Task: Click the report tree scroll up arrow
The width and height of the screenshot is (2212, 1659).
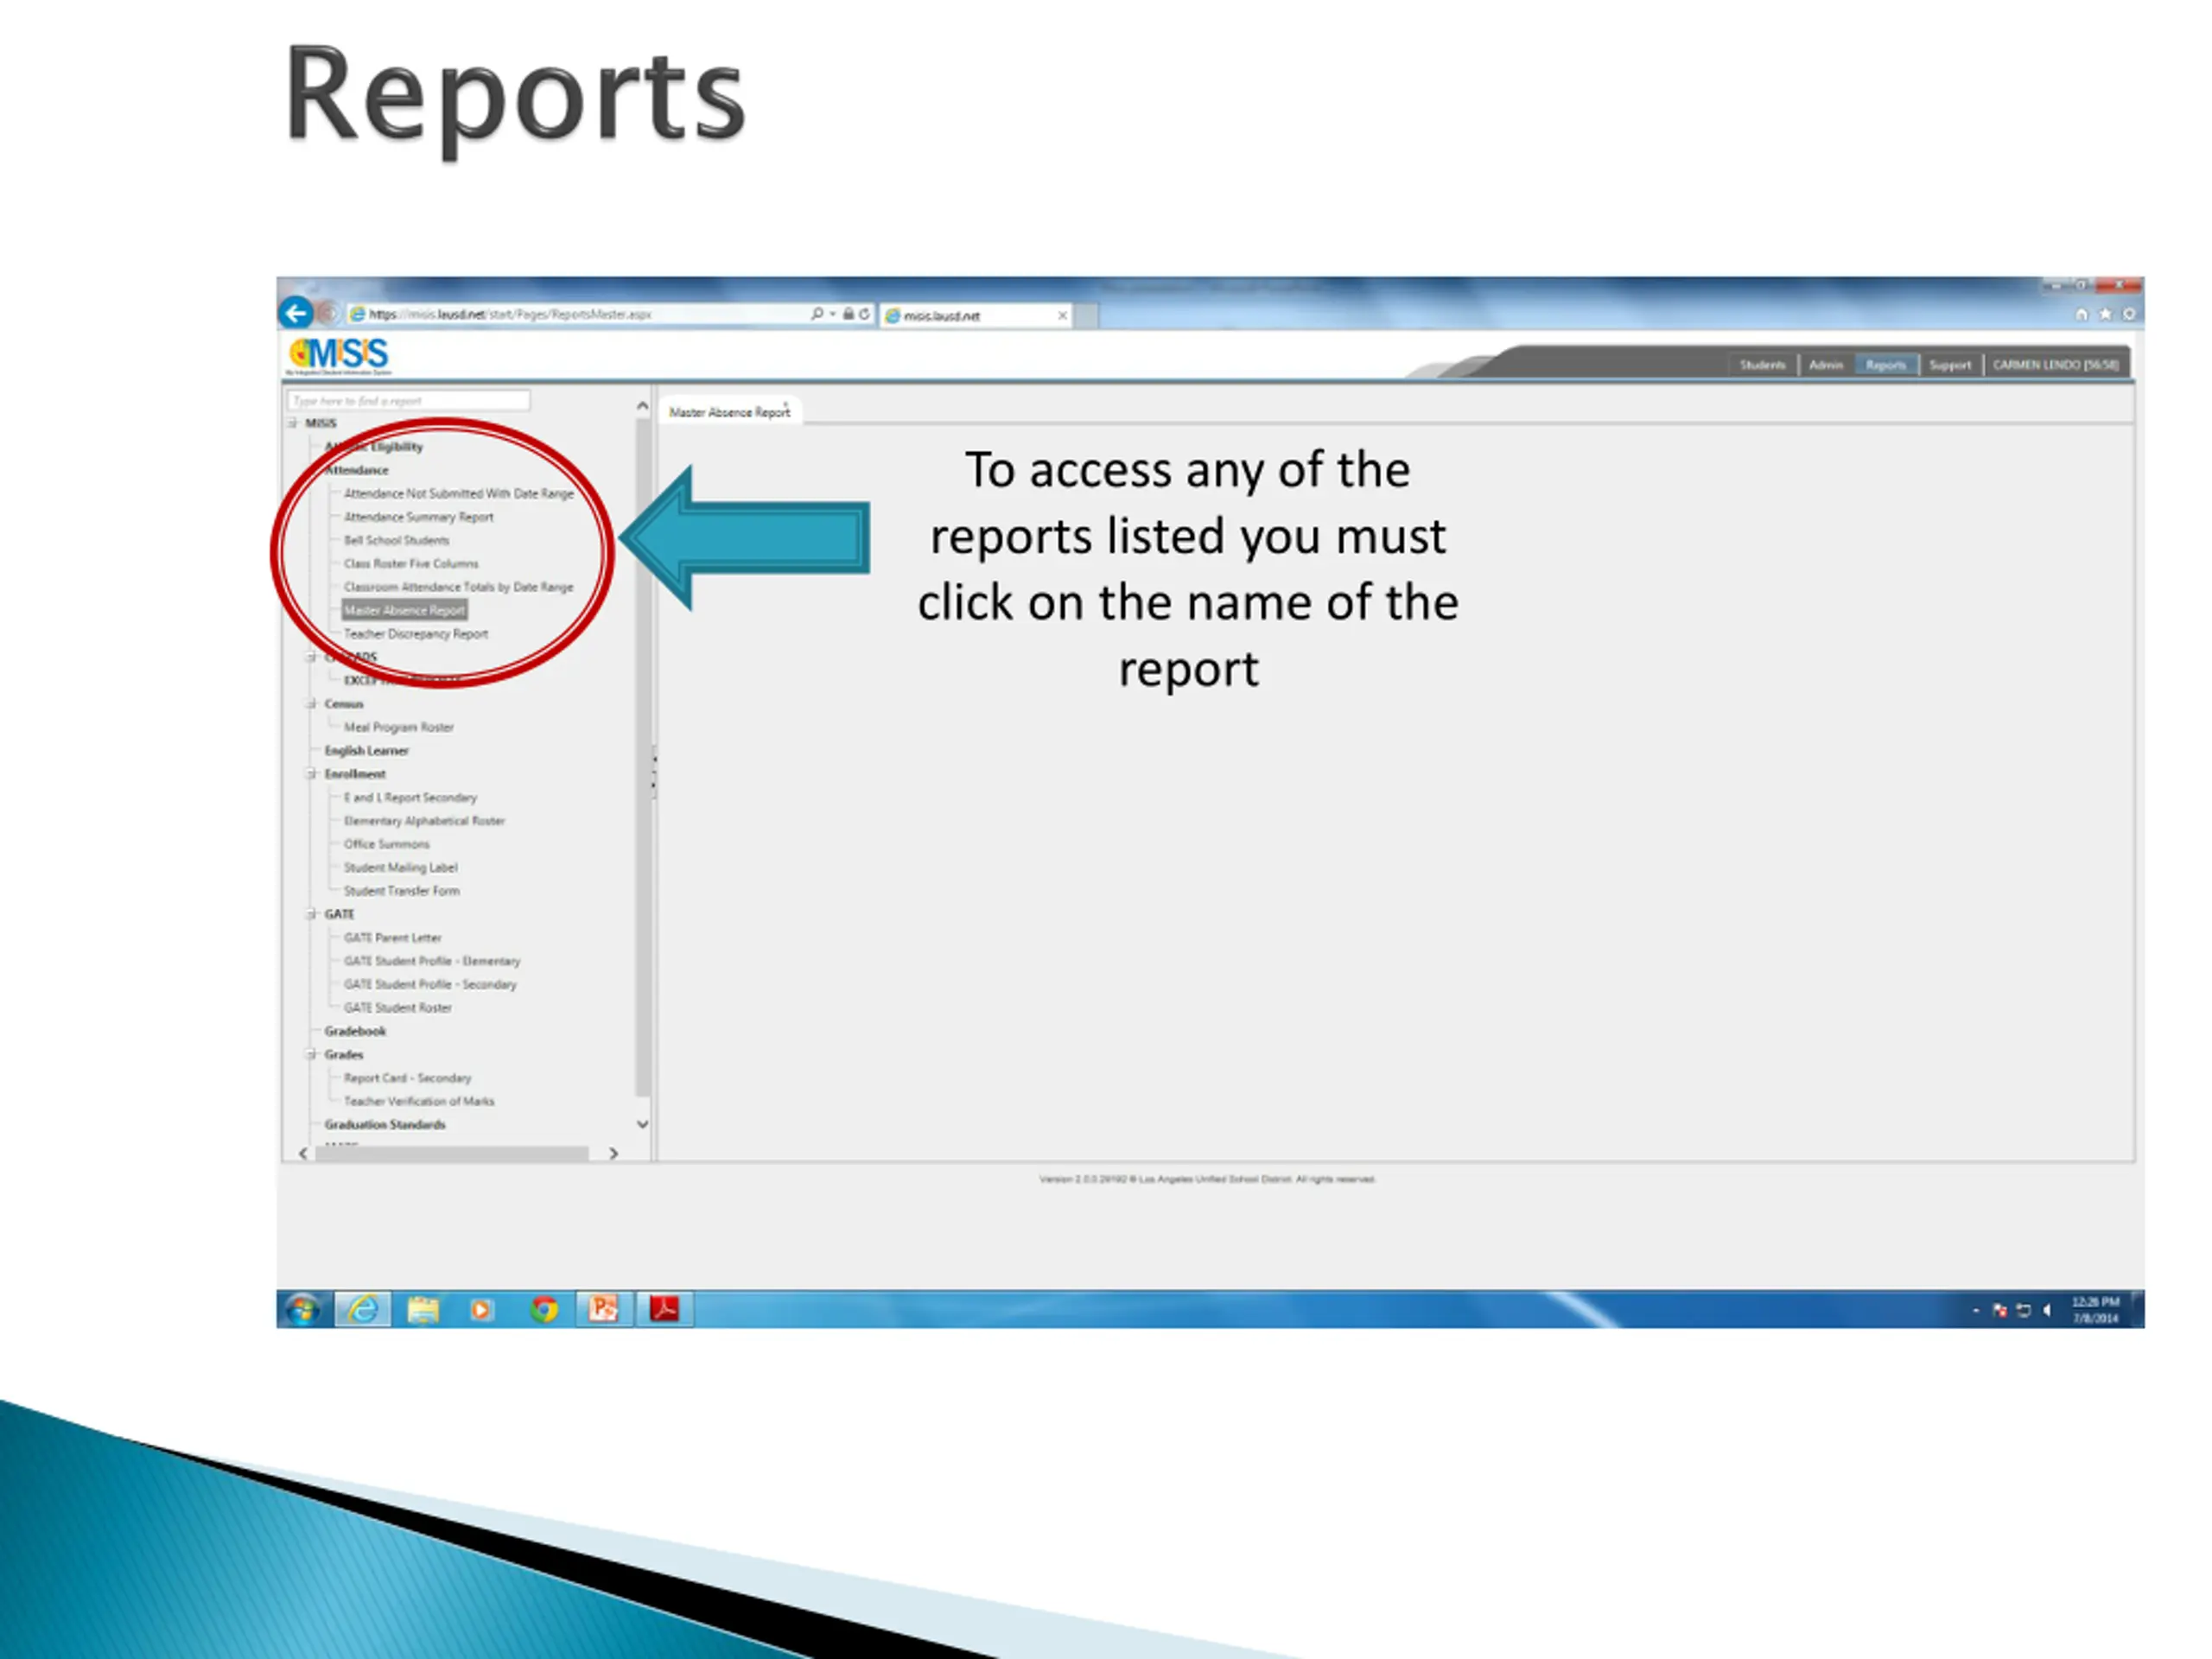Action: point(643,407)
